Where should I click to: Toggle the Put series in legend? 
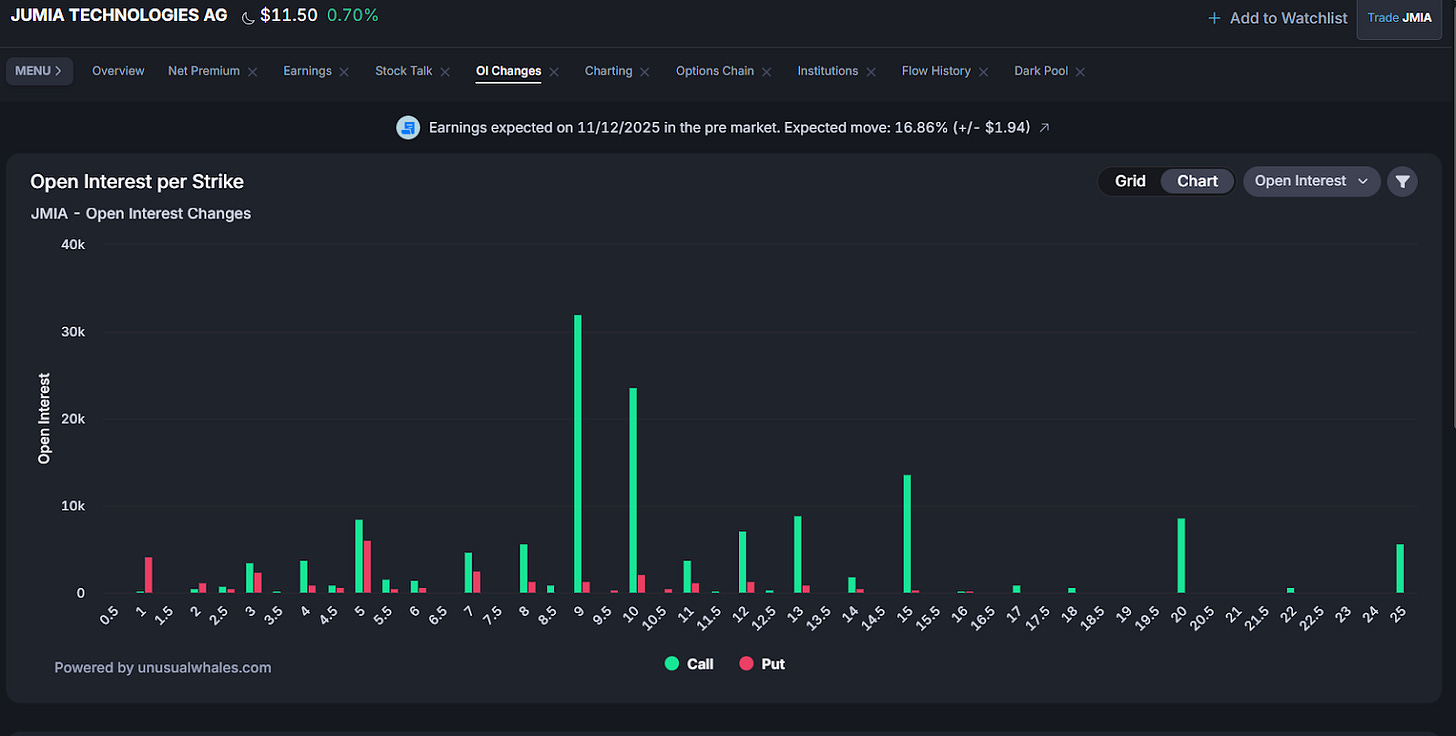point(762,664)
